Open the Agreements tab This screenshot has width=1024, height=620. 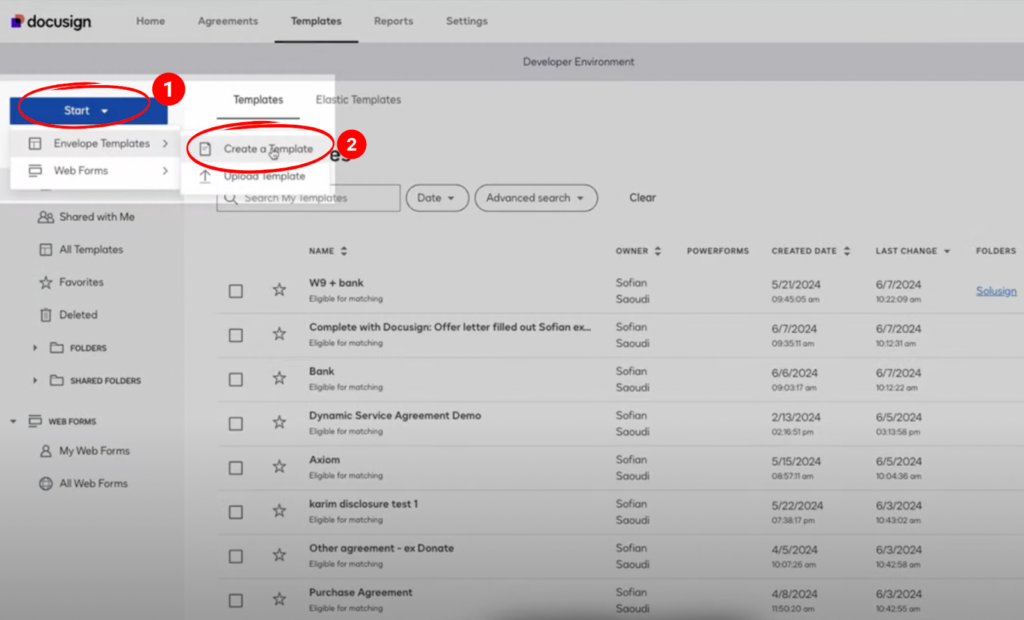tap(228, 21)
